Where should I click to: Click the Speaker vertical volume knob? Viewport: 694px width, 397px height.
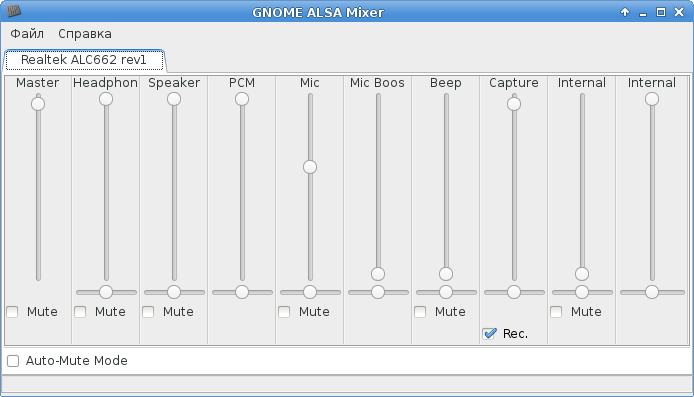click(x=174, y=99)
